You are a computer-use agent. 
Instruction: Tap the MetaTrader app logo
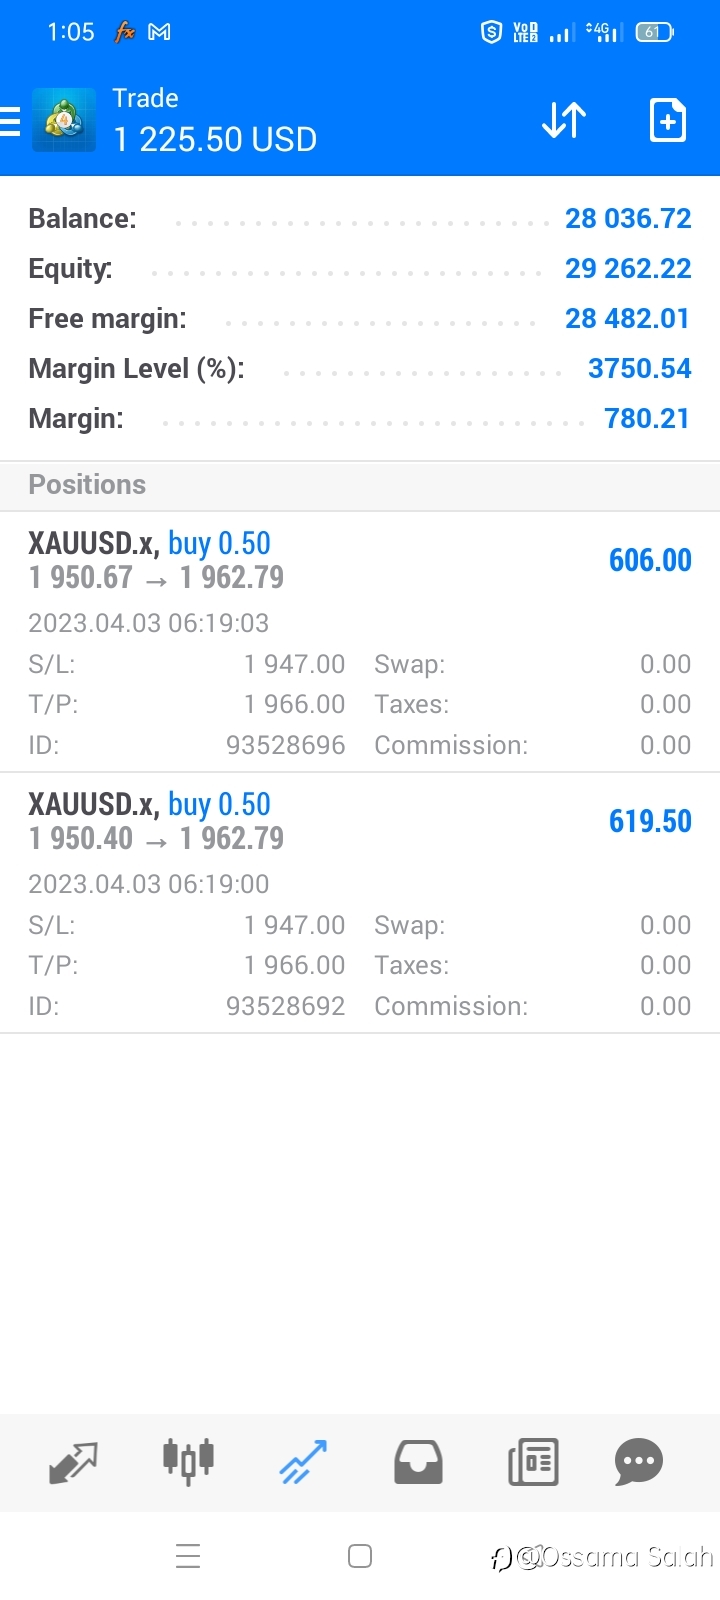(64, 120)
